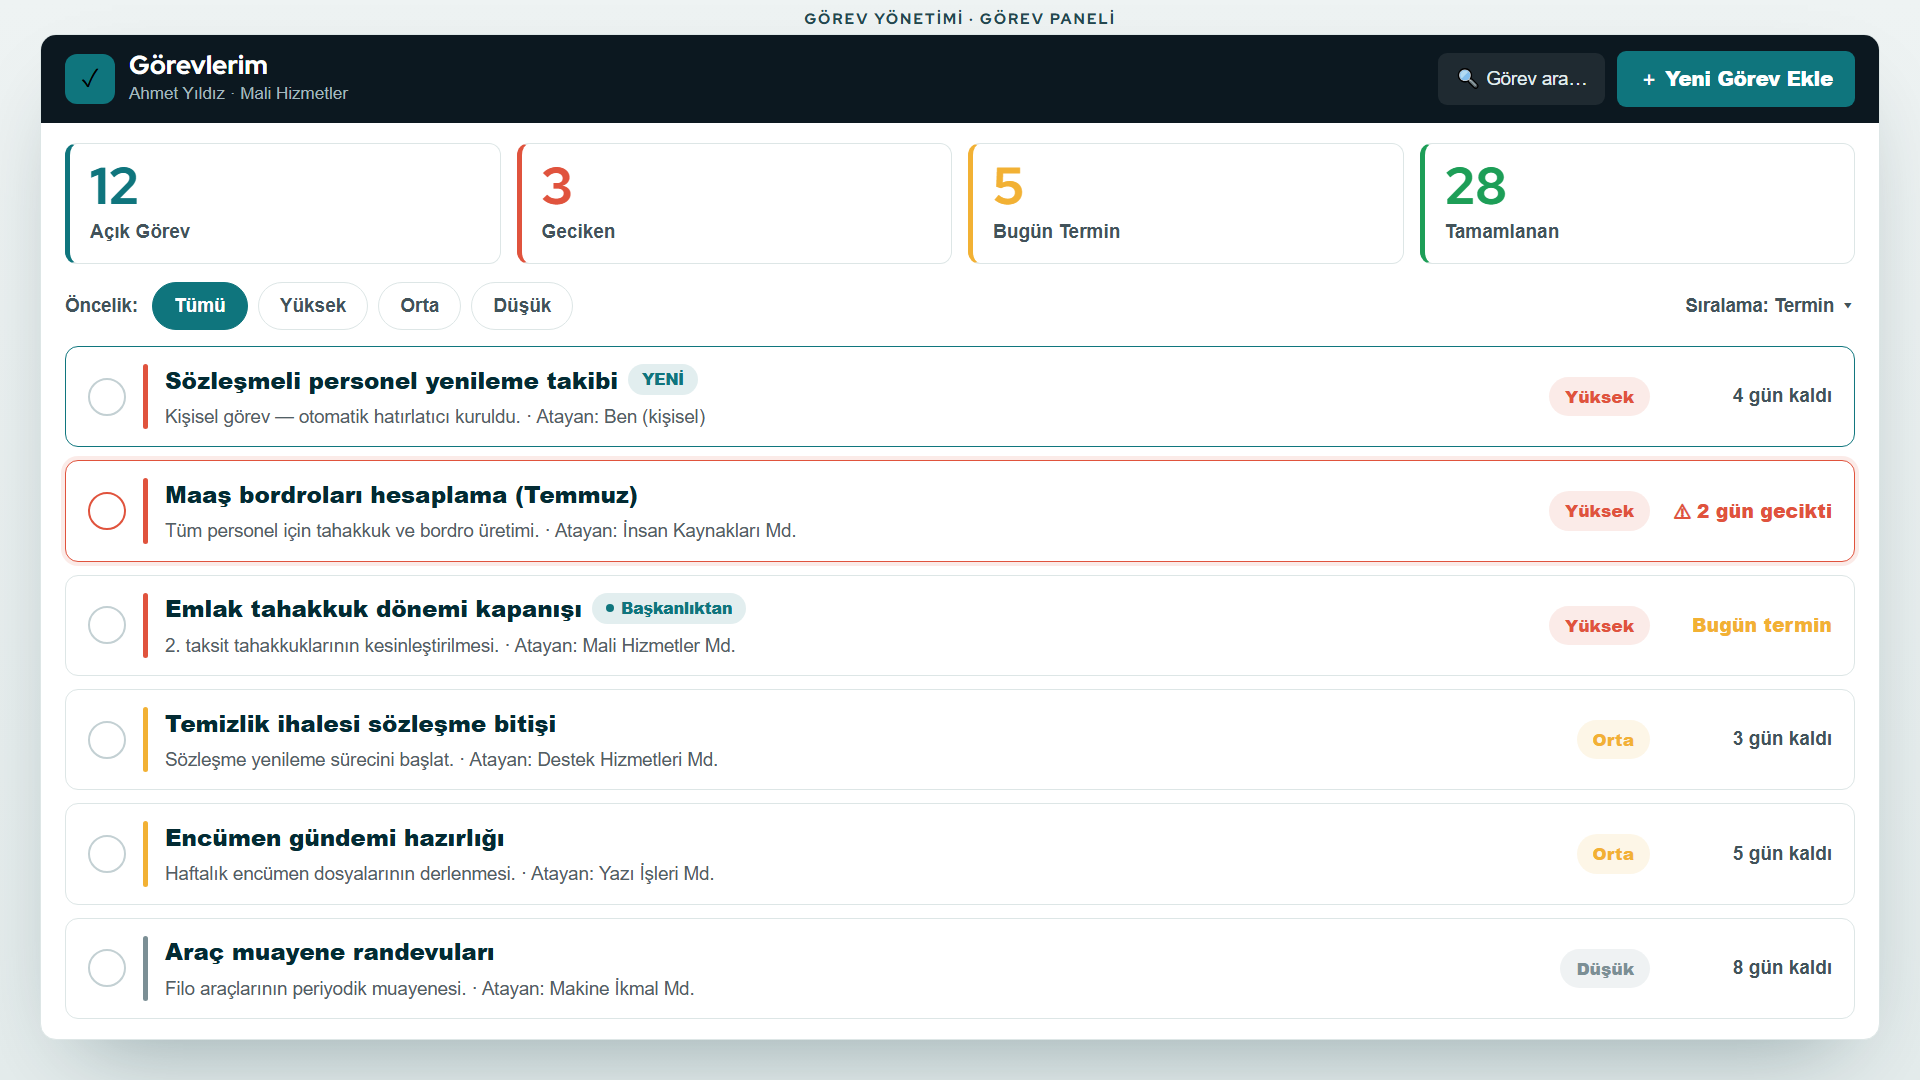The width and height of the screenshot is (1920, 1080).
Task: Complete the Temizlik ihalesi sözleşme bitişi task
Action: click(107, 740)
